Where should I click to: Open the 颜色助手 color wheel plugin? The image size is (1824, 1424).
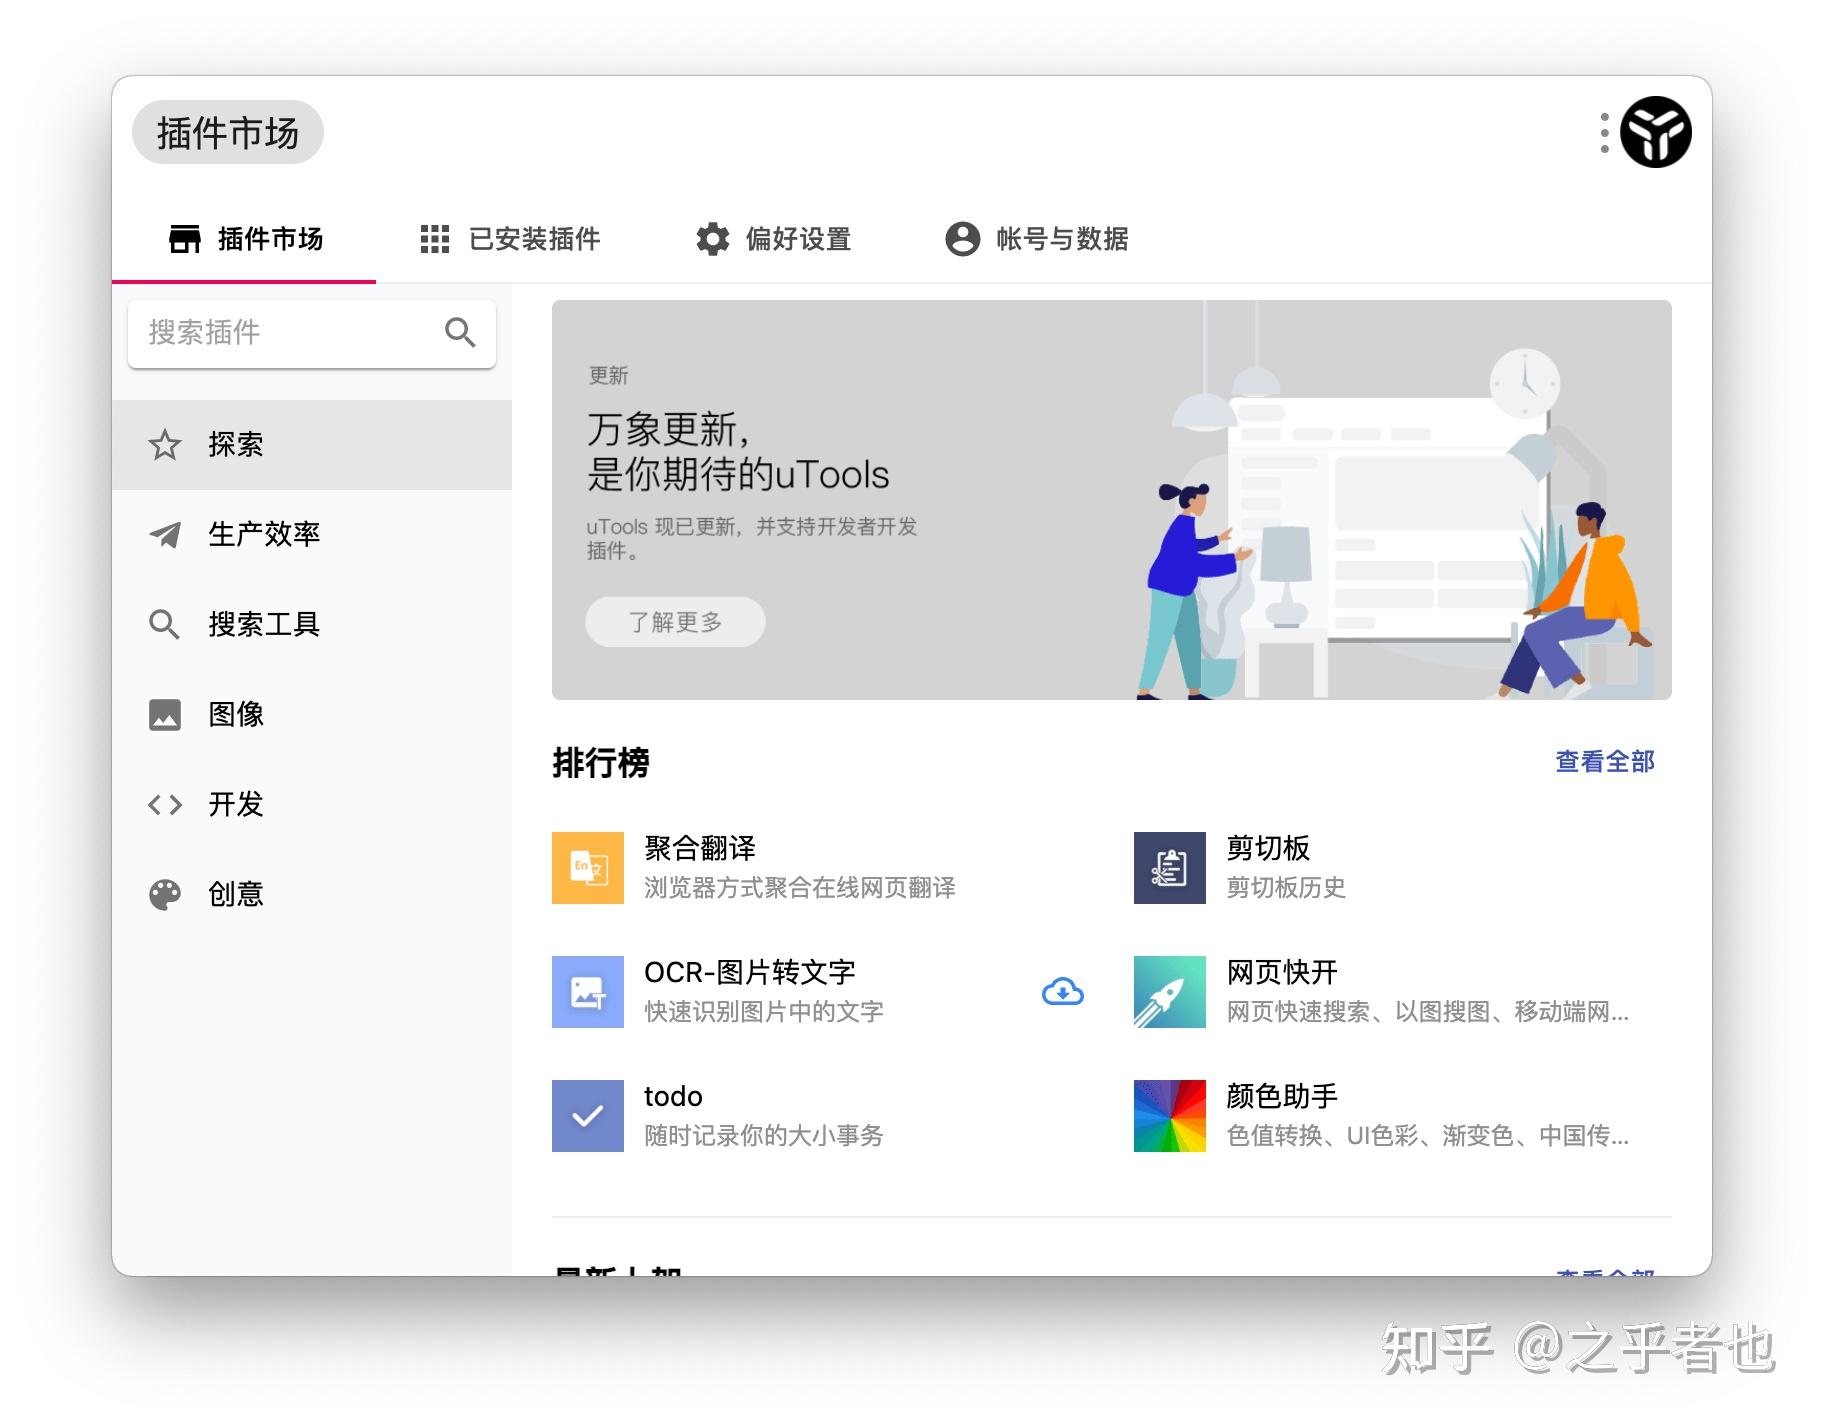pos(1169,1115)
